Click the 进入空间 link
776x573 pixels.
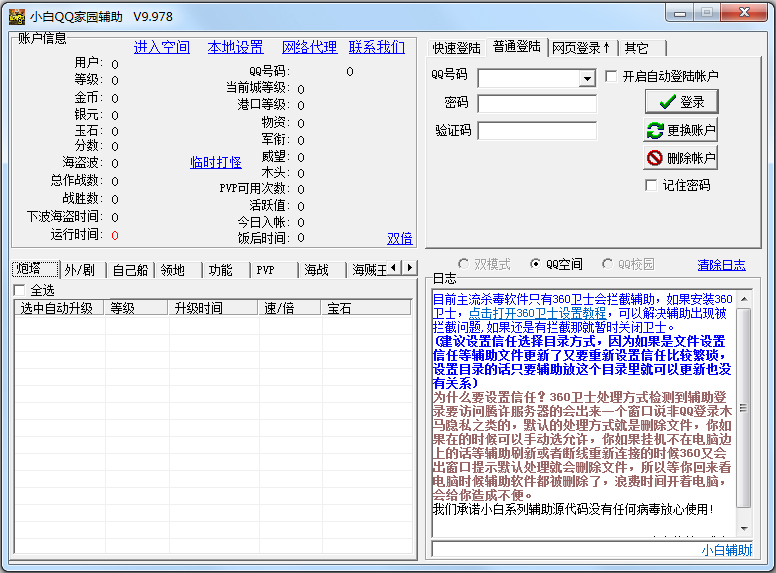pos(161,47)
